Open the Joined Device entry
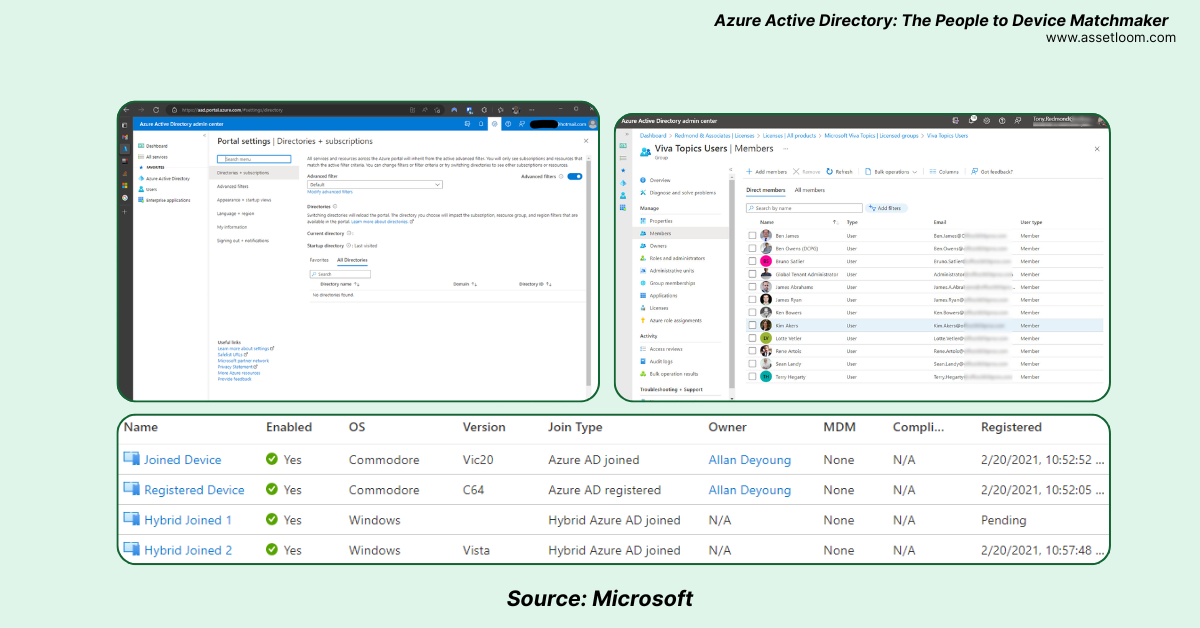Image resolution: width=1200 pixels, height=628 pixels. tap(182, 460)
